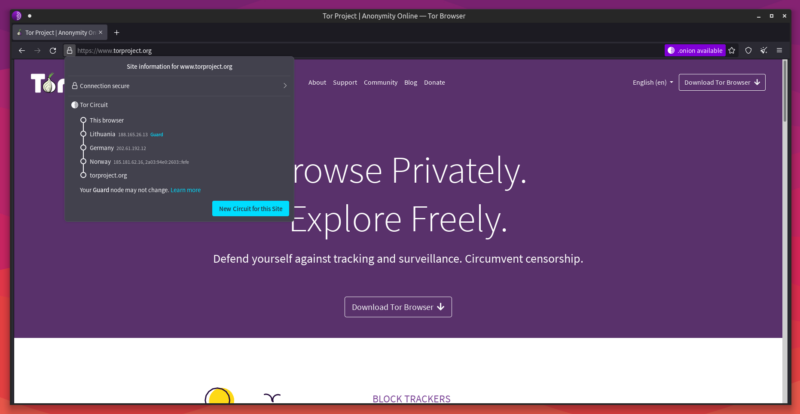Expand Connection secure details chevron

pos(285,86)
